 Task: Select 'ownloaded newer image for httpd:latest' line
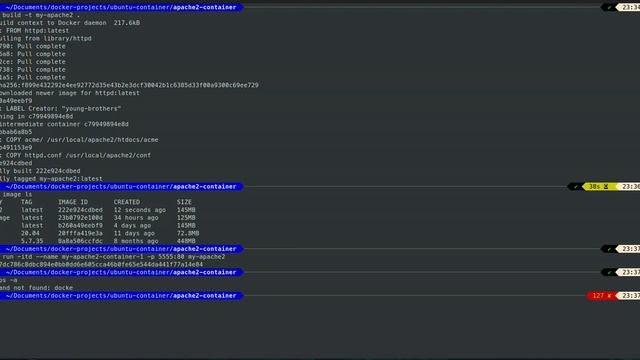click(70, 93)
